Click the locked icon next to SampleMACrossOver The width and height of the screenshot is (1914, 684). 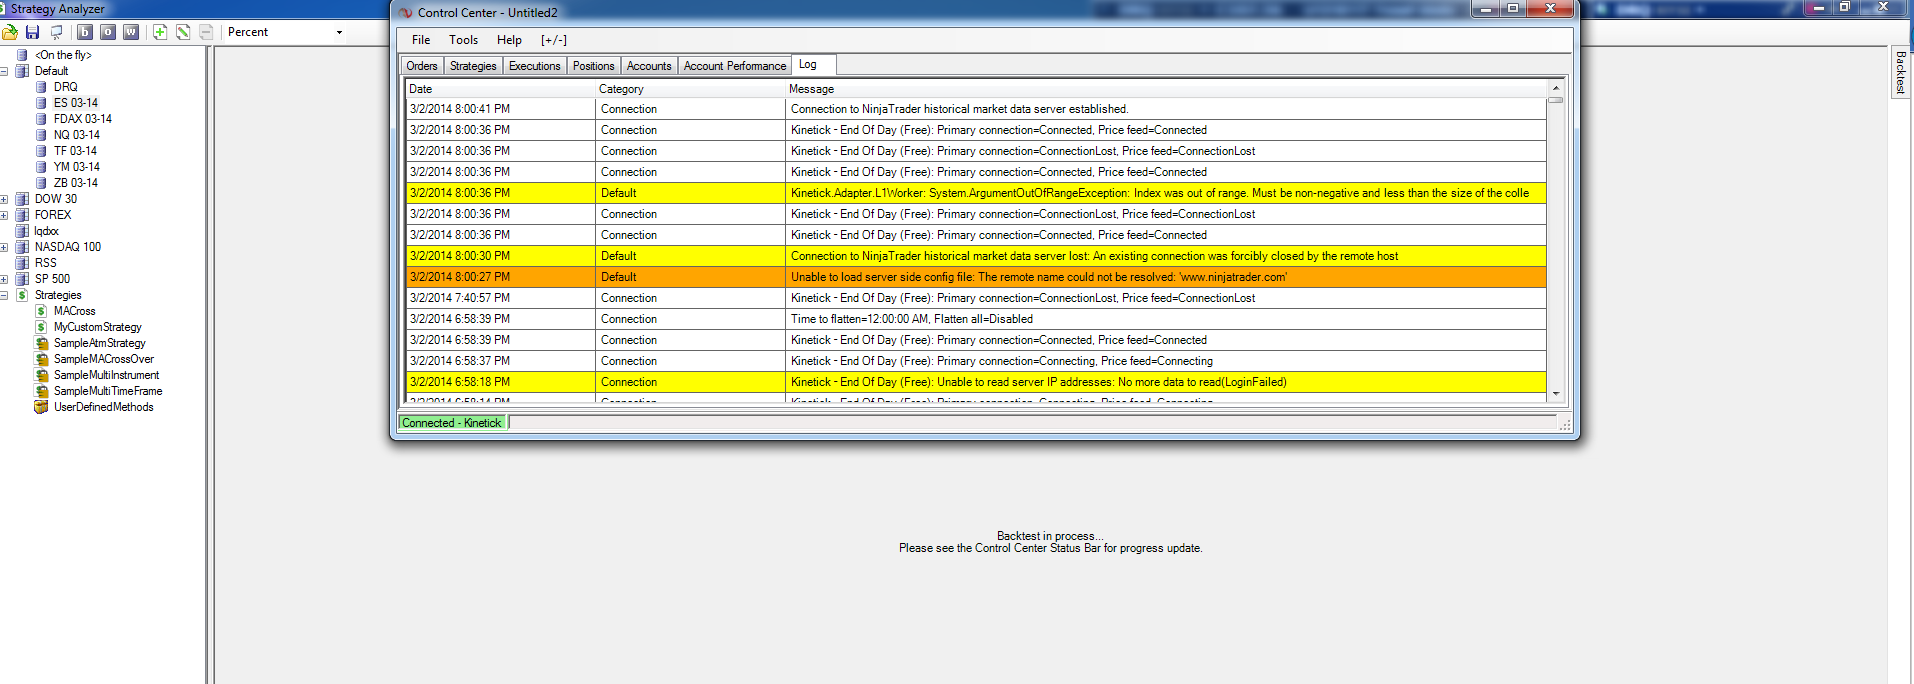point(42,359)
